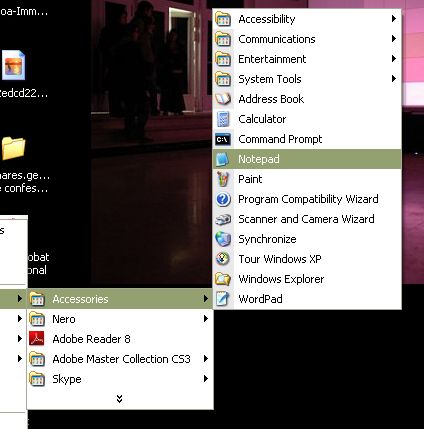Click the 'Accessories' label
The width and height of the screenshot is (424, 429).
80,299
